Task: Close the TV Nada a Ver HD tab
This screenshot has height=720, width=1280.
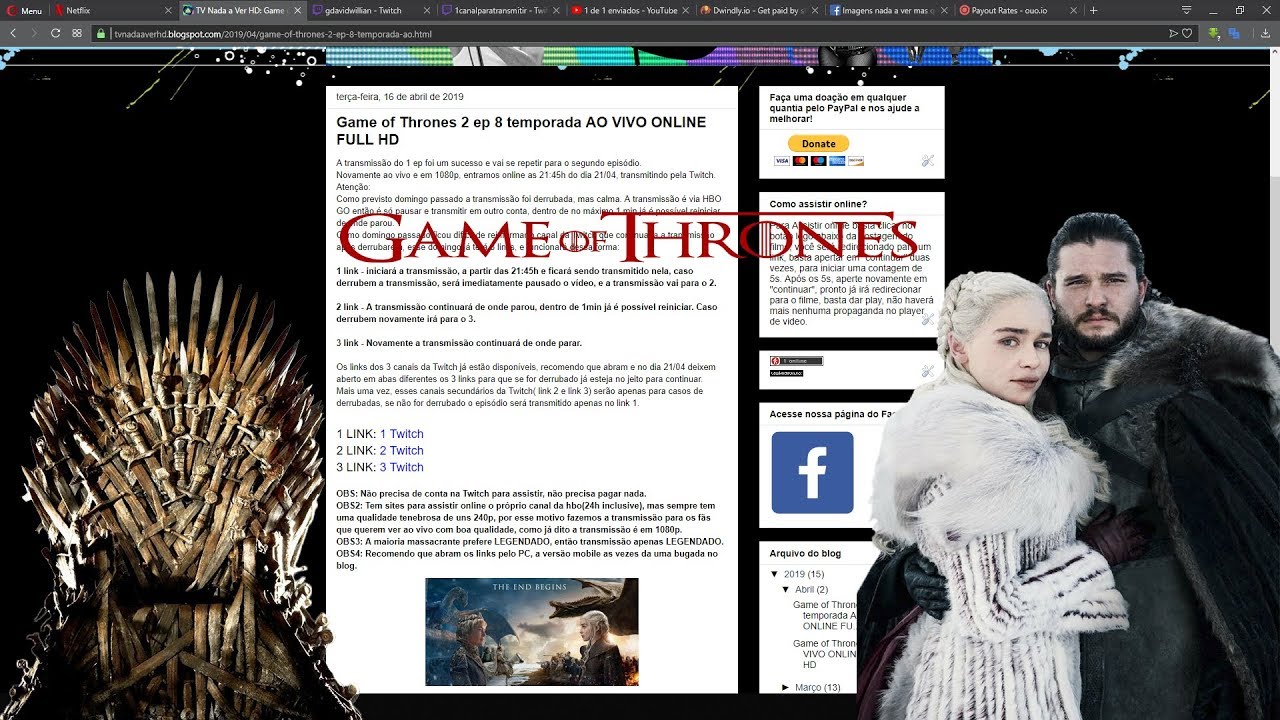Action: pos(297,10)
